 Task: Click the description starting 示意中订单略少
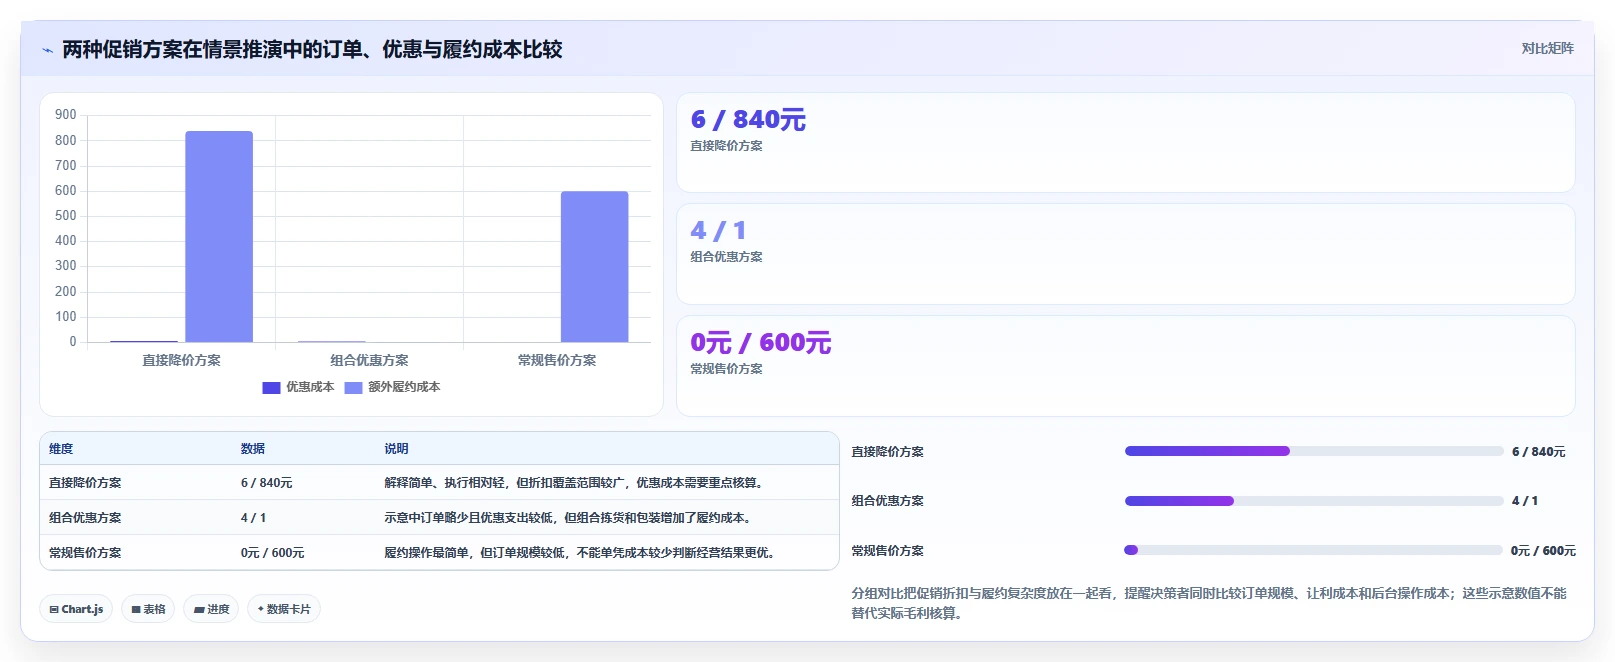pyautogui.click(x=570, y=518)
